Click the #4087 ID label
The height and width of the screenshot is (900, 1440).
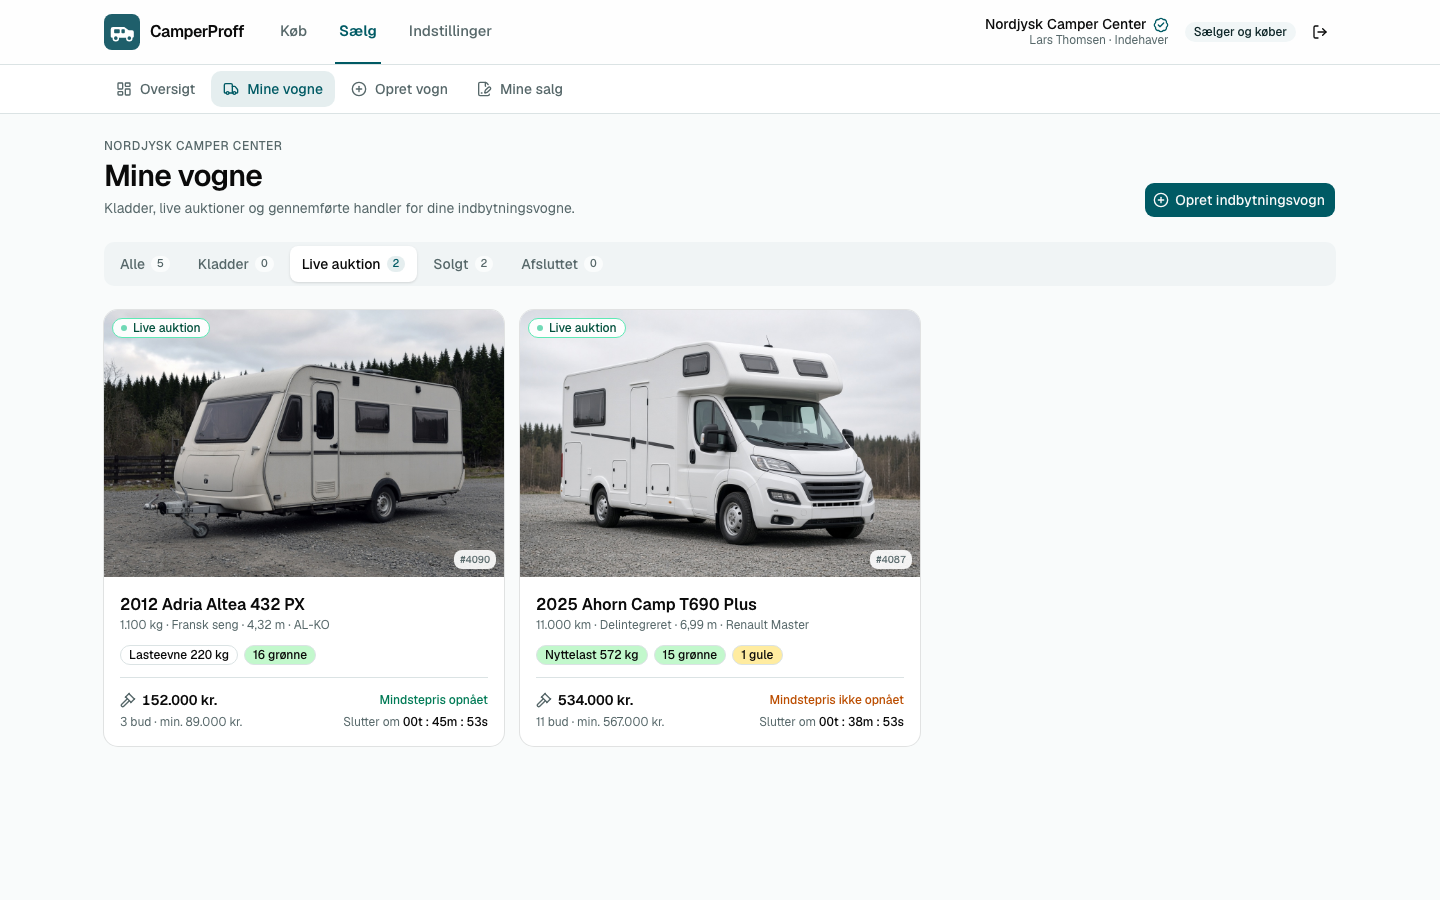(891, 560)
